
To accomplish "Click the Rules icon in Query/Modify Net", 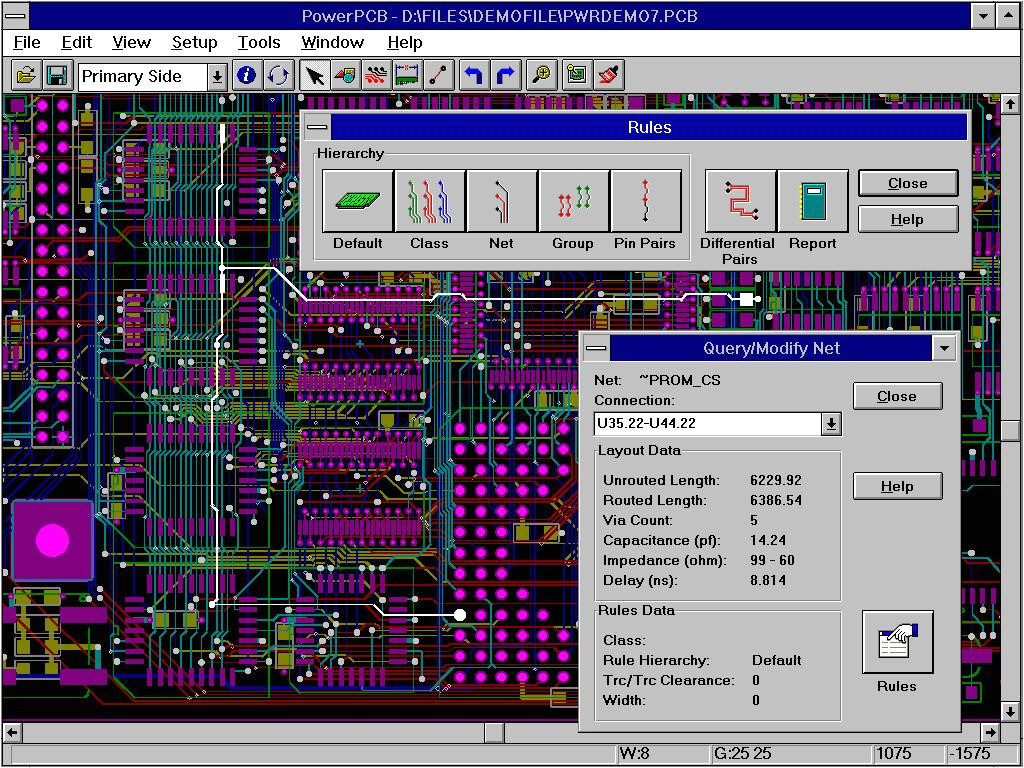I will (x=897, y=643).
